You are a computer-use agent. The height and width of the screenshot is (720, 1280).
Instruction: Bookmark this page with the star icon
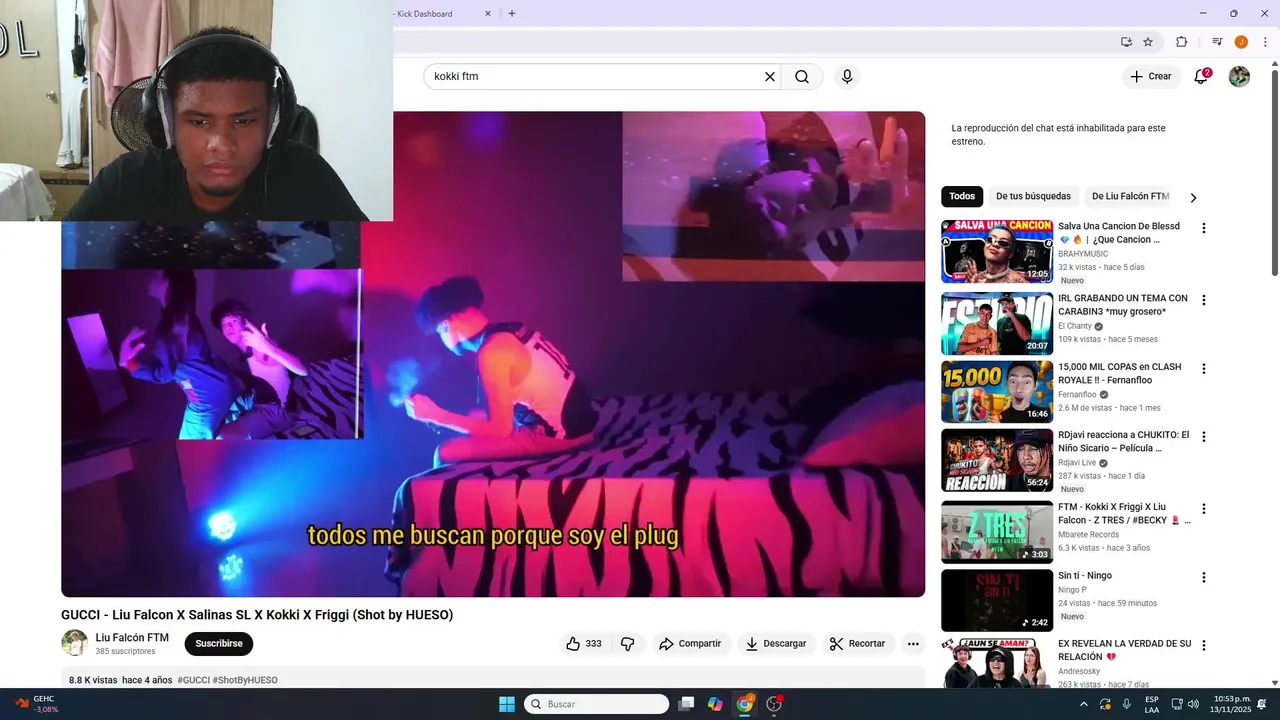[1148, 42]
